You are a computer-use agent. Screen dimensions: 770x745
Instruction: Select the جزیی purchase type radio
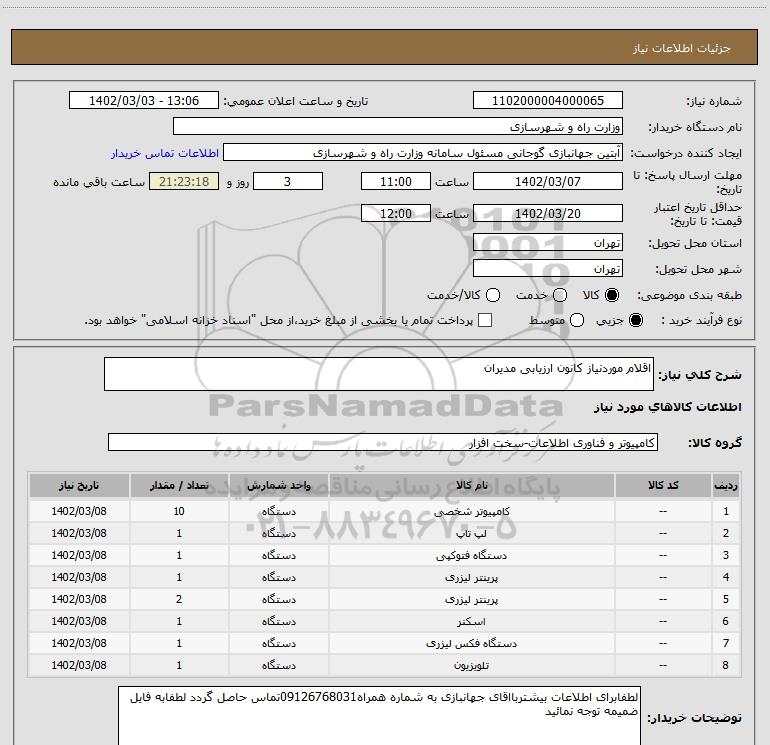point(636,320)
